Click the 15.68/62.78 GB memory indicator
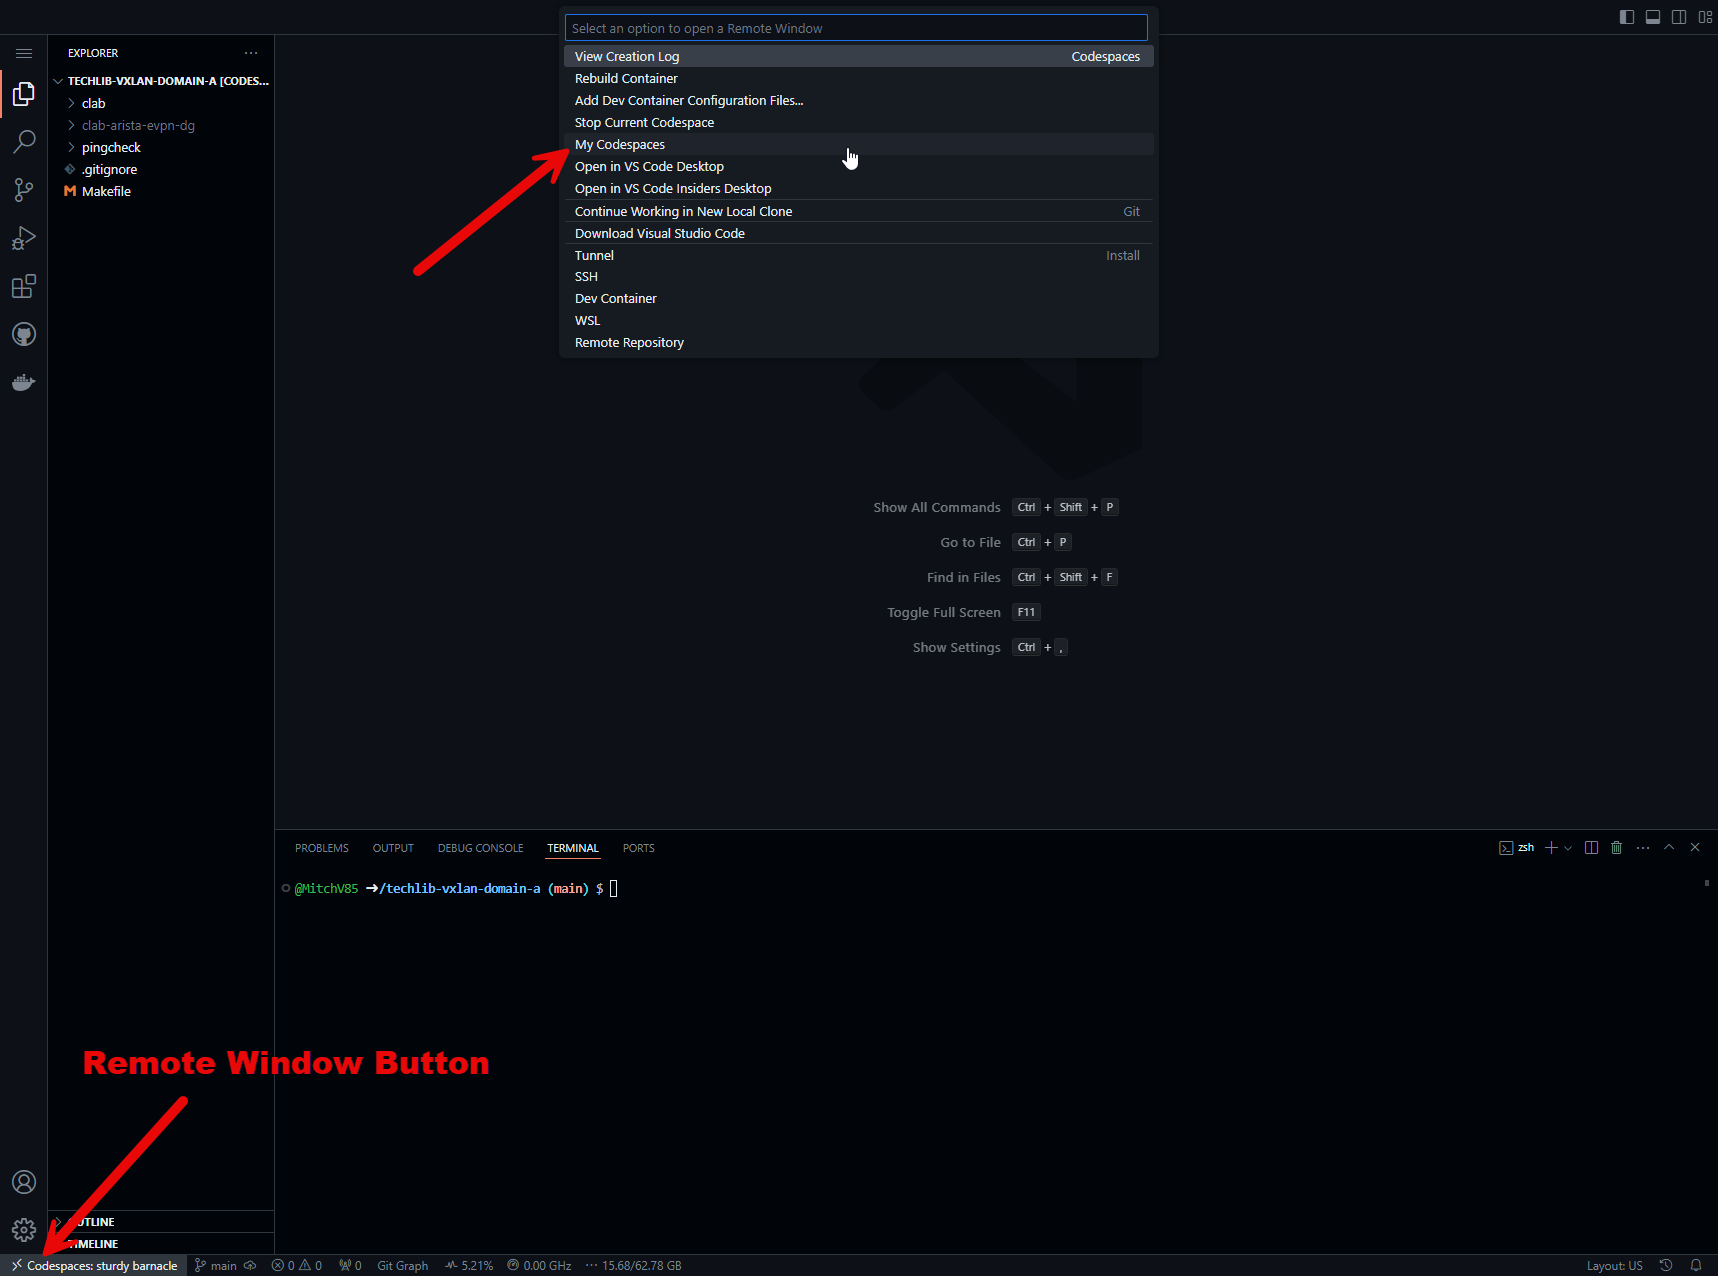 tap(633, 1266)
